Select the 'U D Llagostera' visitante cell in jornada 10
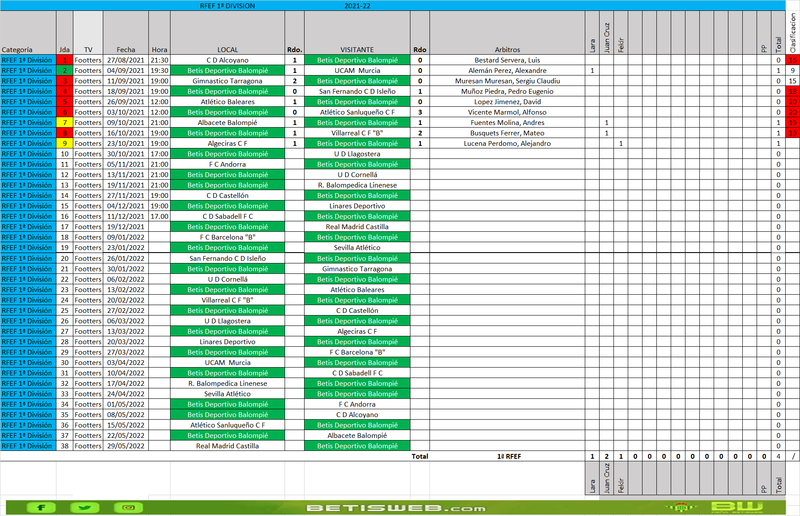The height and width of the screenshot is (516, 800). [357, 154]
